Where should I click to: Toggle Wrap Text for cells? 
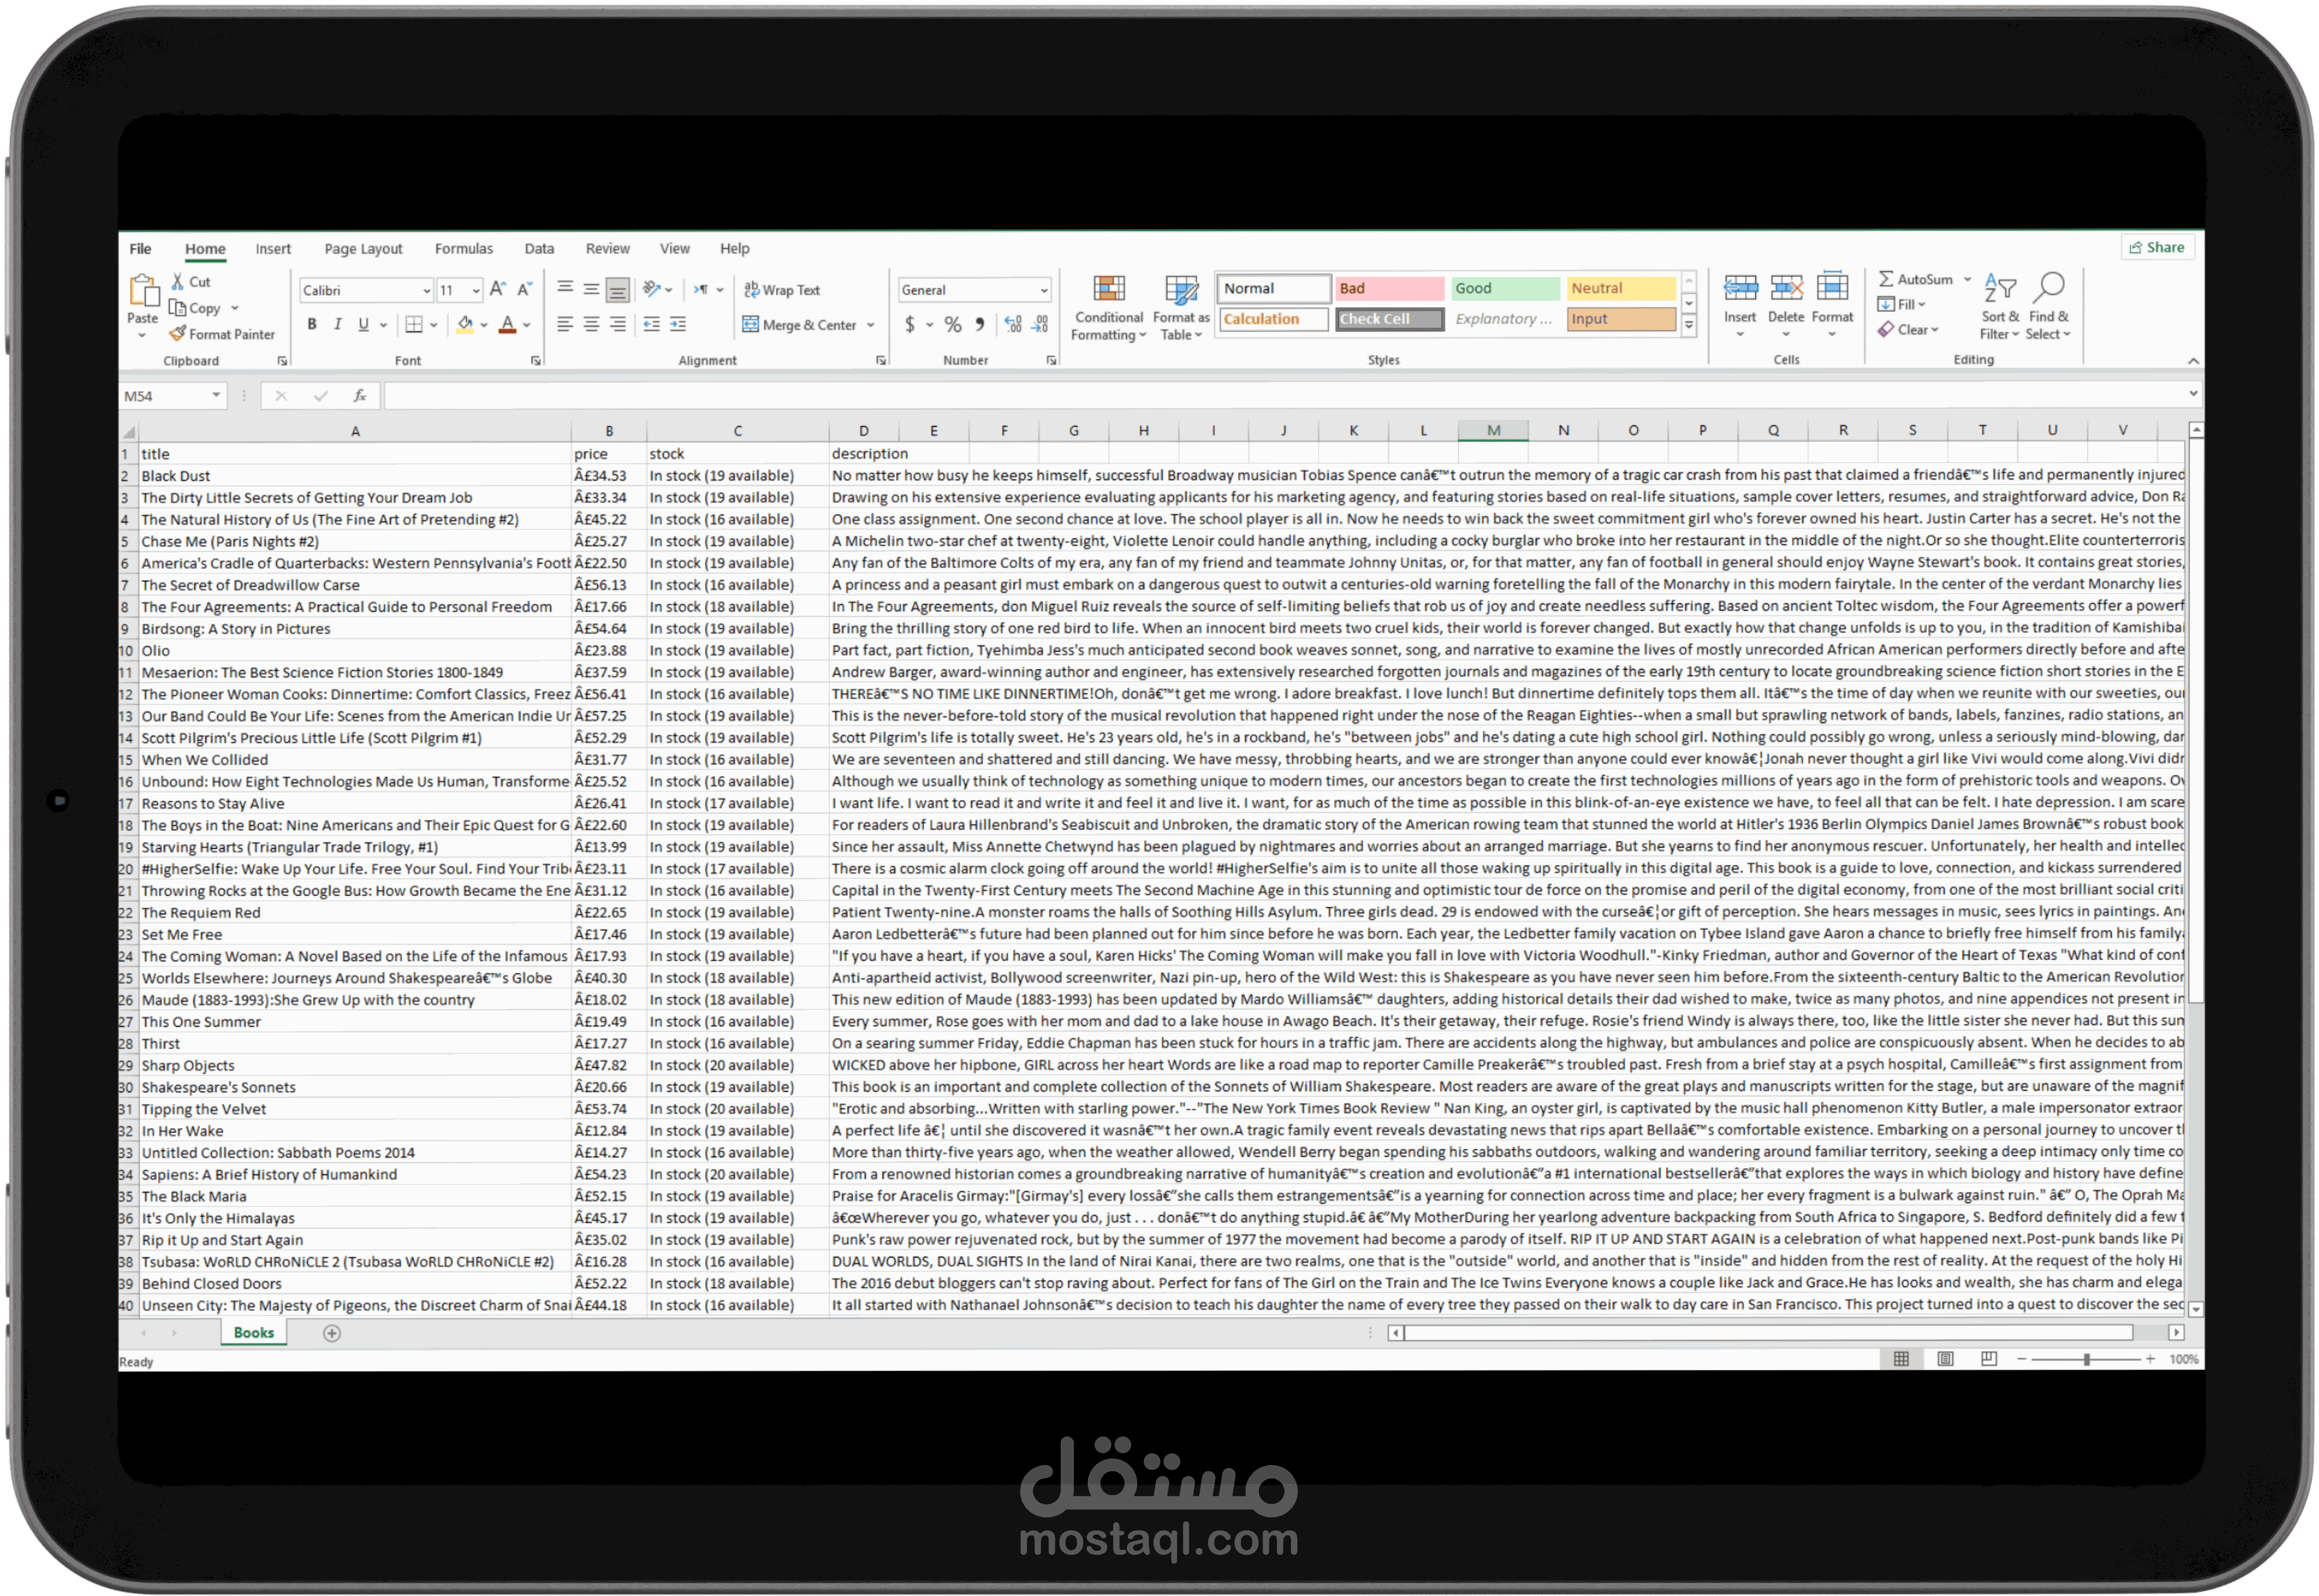(781, 290)
